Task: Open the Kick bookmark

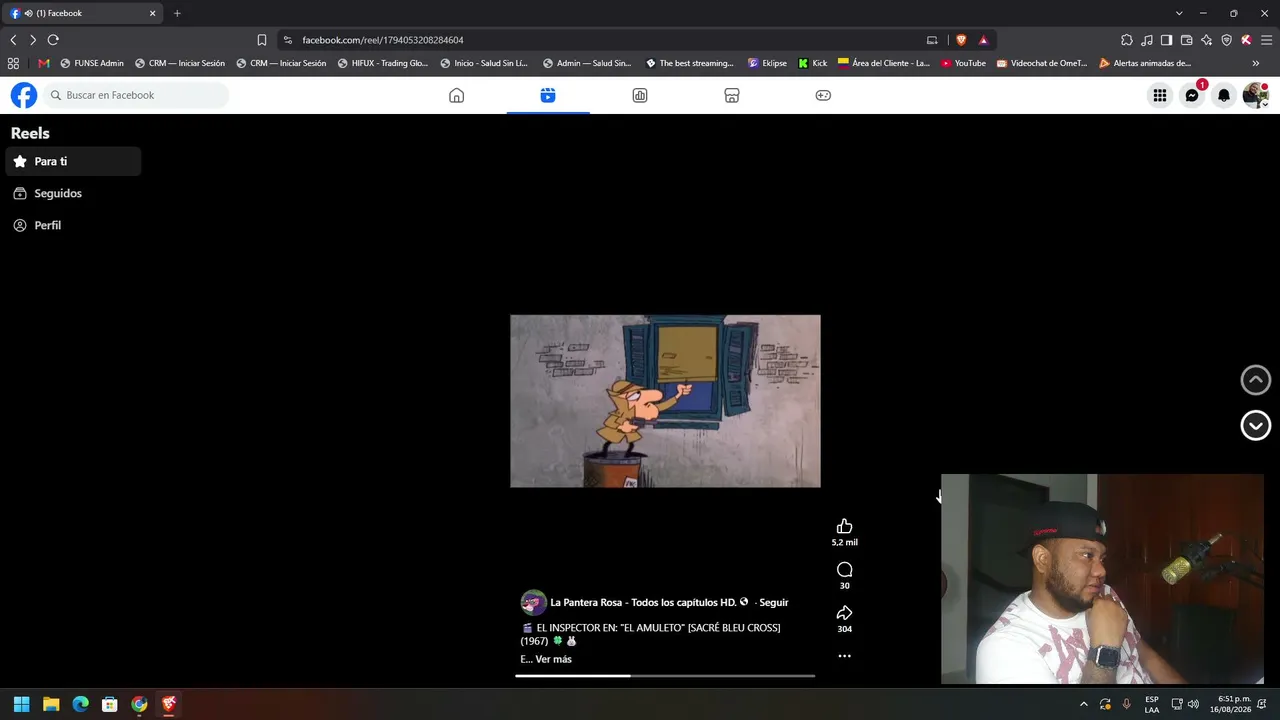Action: click(812, 63)
